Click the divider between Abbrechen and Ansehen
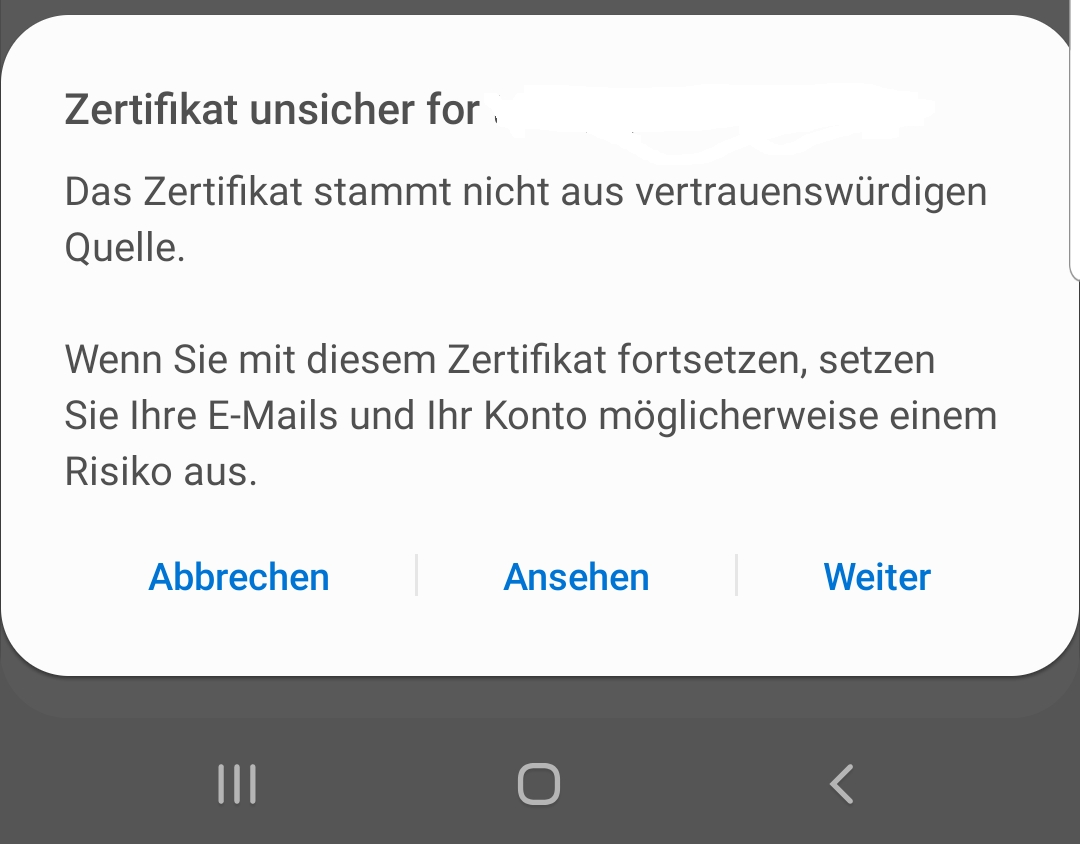This screenshot has height=844, width=1080. coord(416,576)
